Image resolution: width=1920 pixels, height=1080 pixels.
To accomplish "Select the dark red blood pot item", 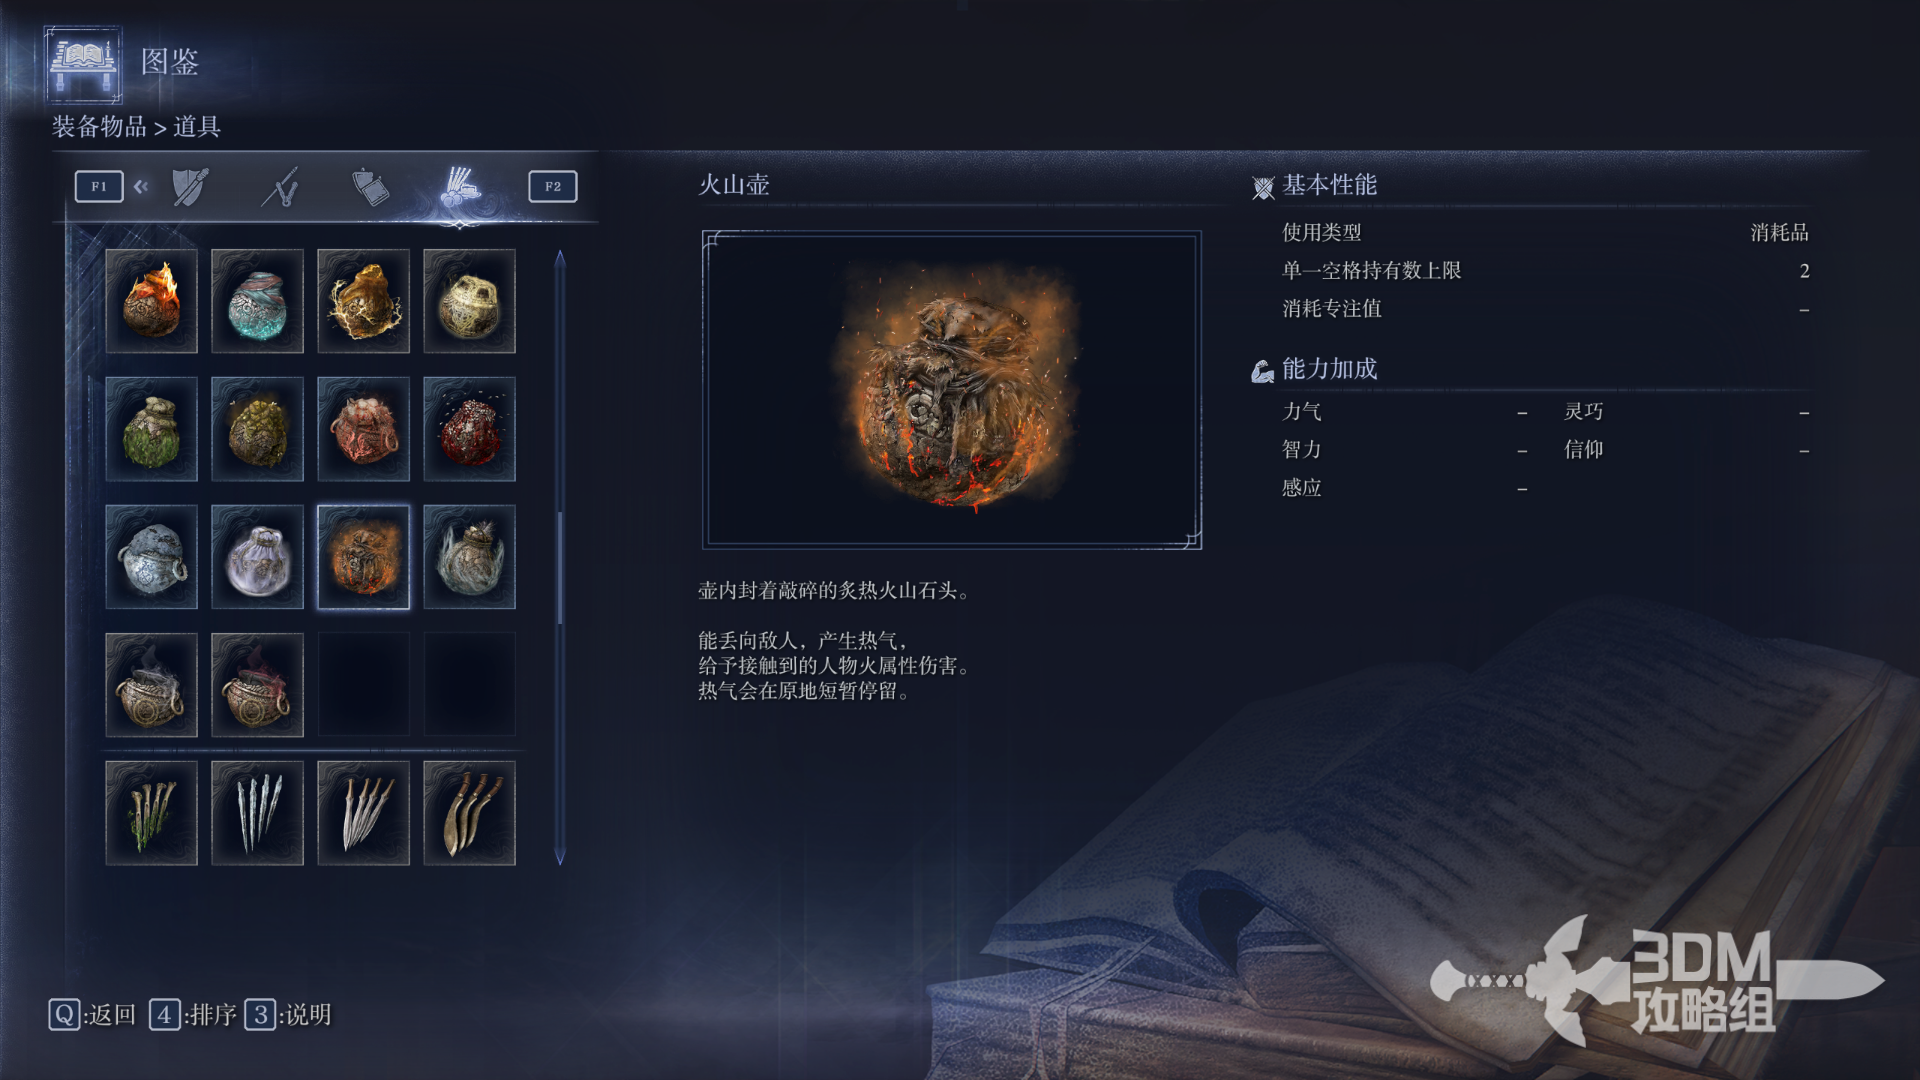I will tap(469, 429).
